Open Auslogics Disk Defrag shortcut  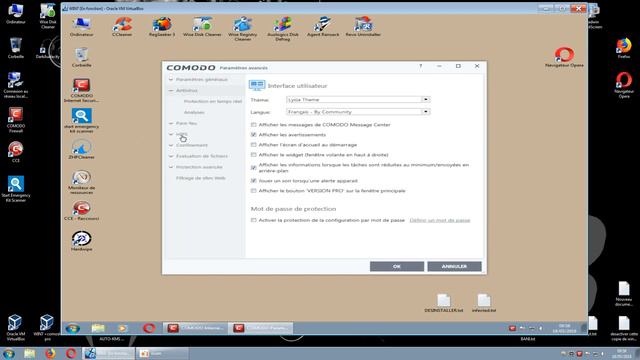(x=282, y=29)
